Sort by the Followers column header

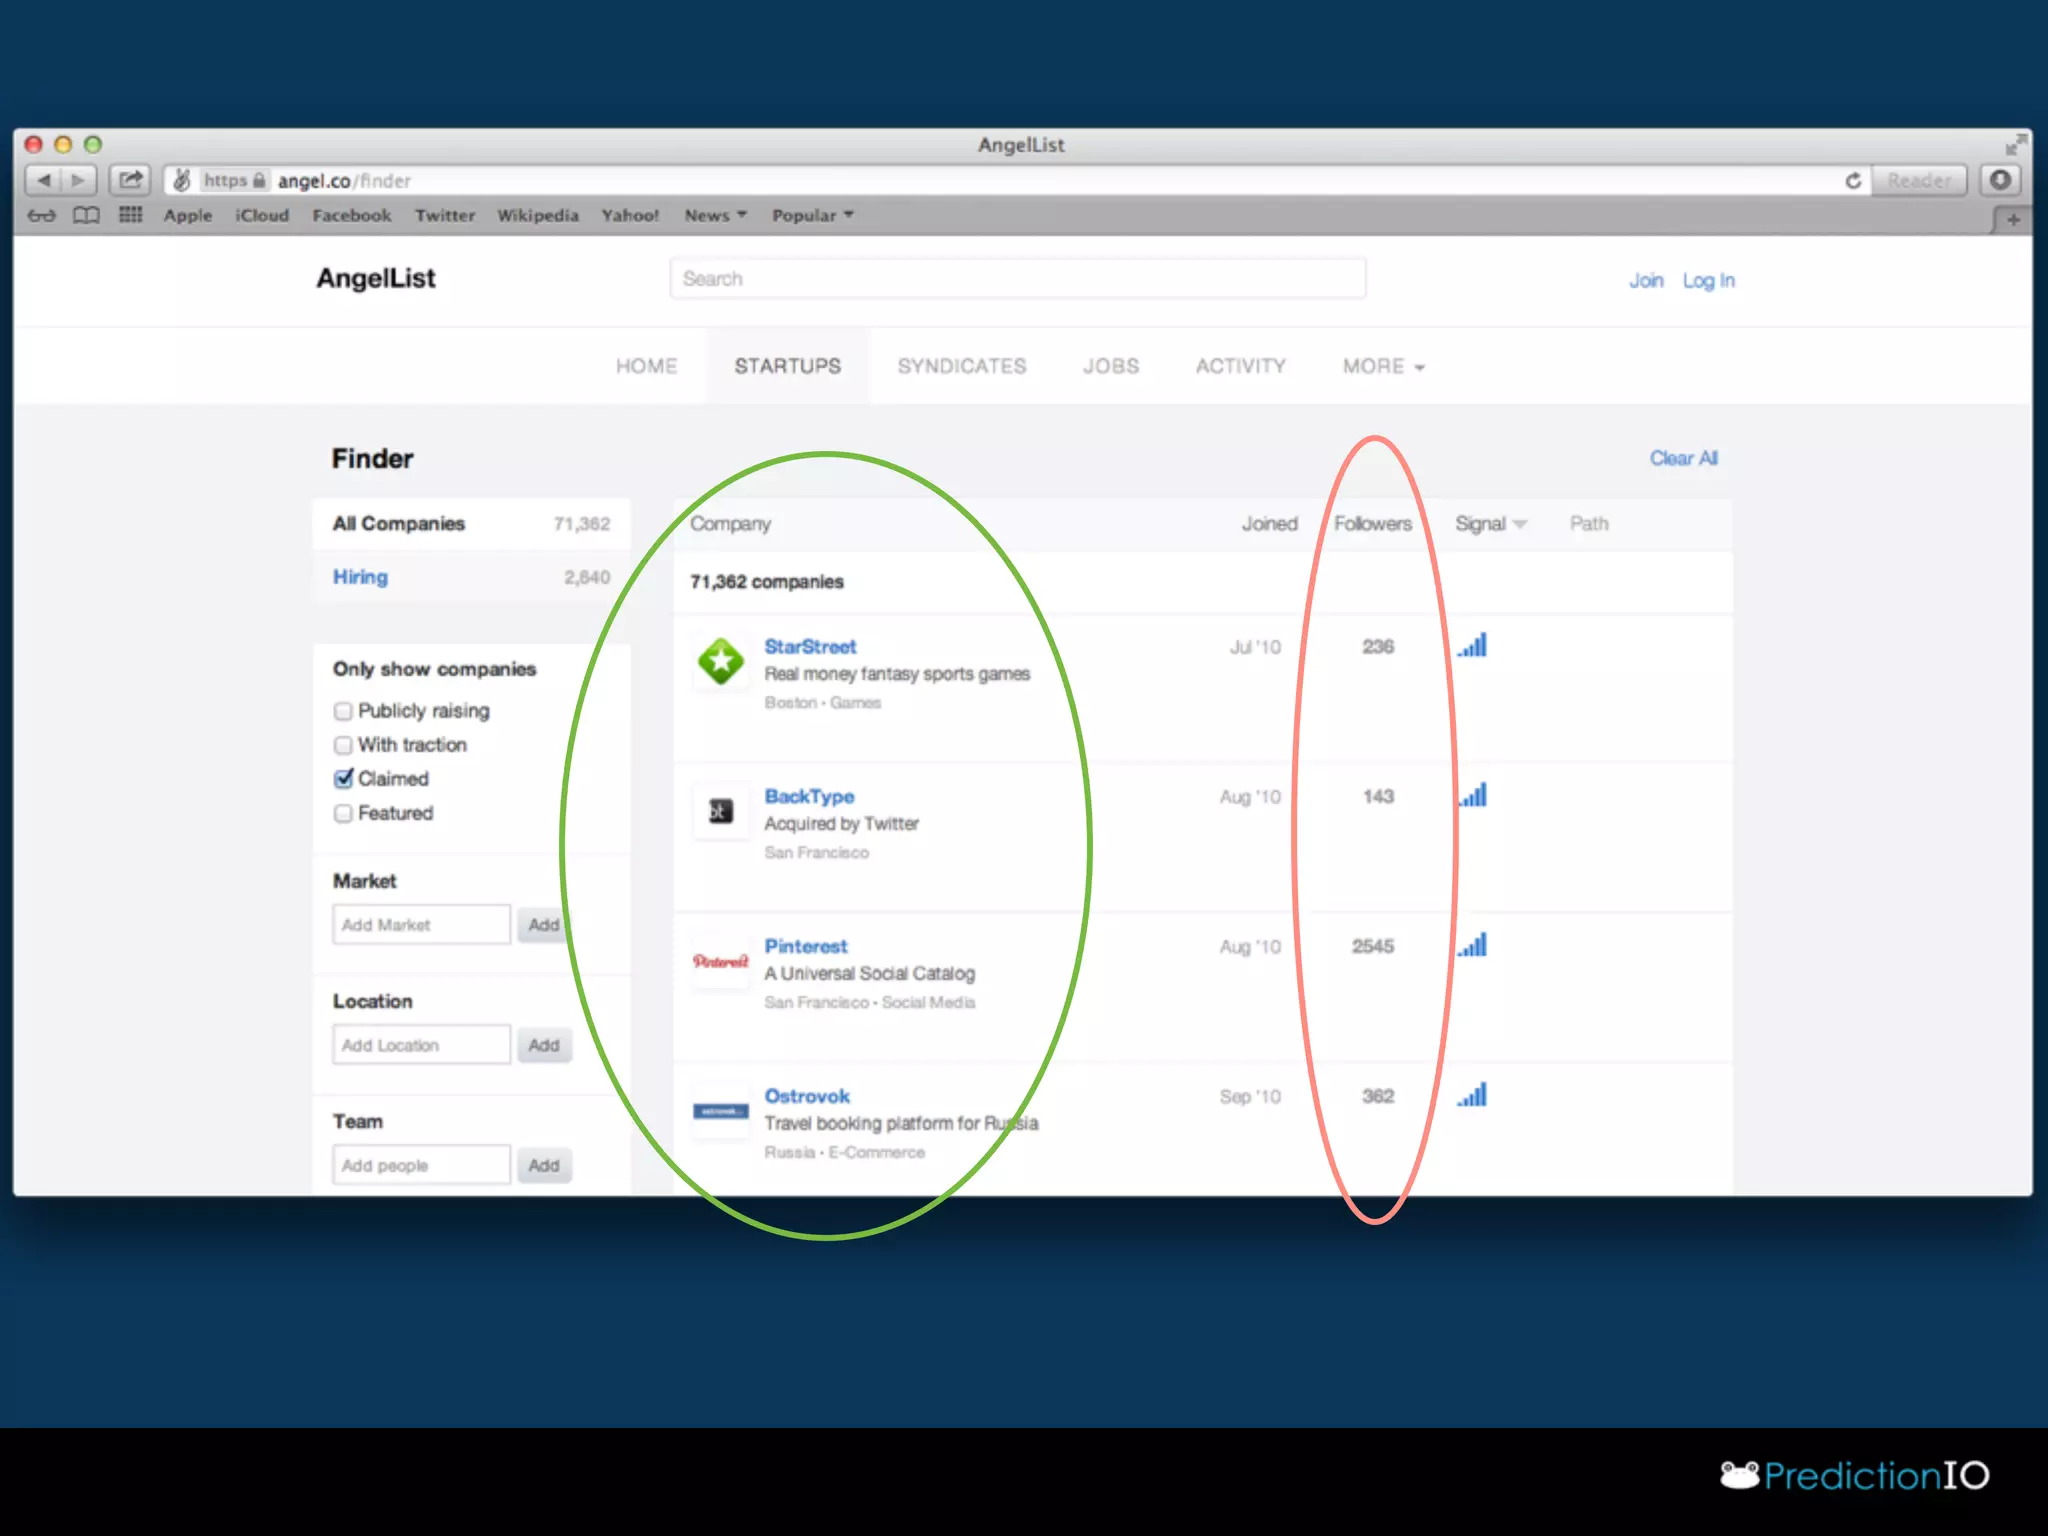coord(1373,524)
